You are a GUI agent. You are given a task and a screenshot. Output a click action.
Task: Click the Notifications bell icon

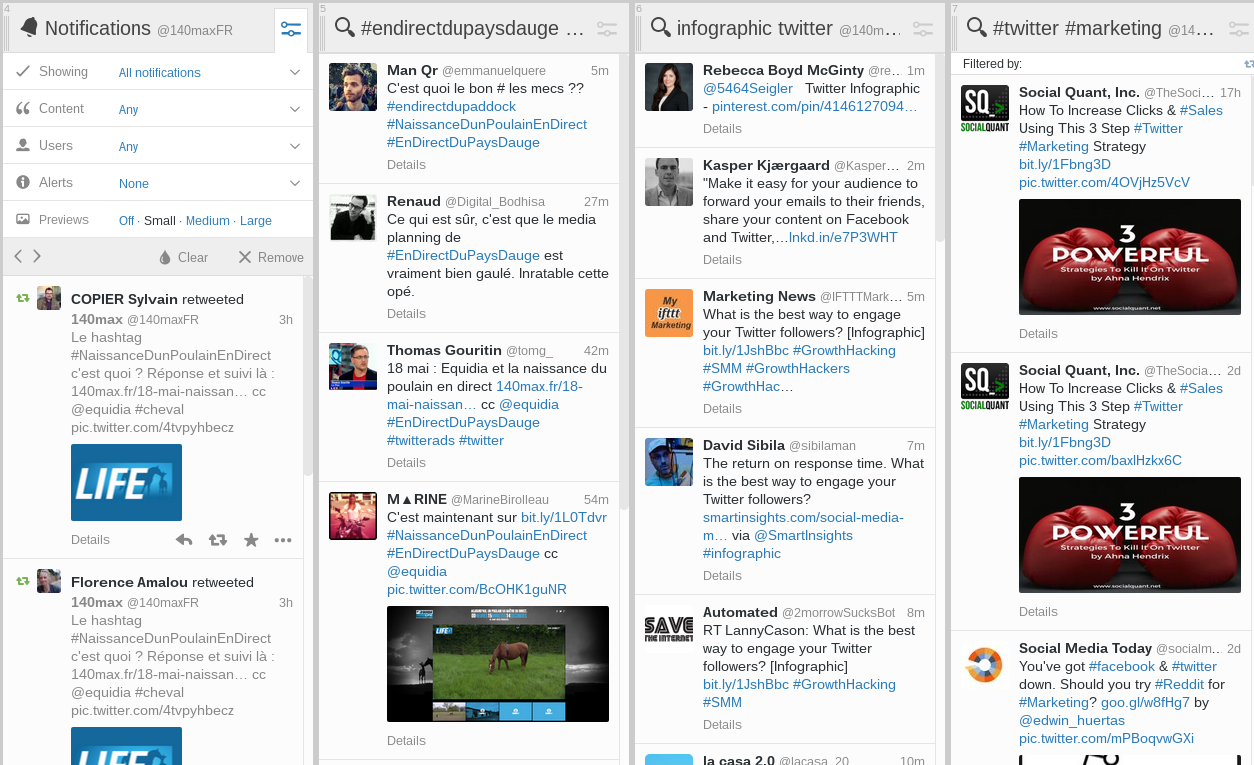click(29, 28)
